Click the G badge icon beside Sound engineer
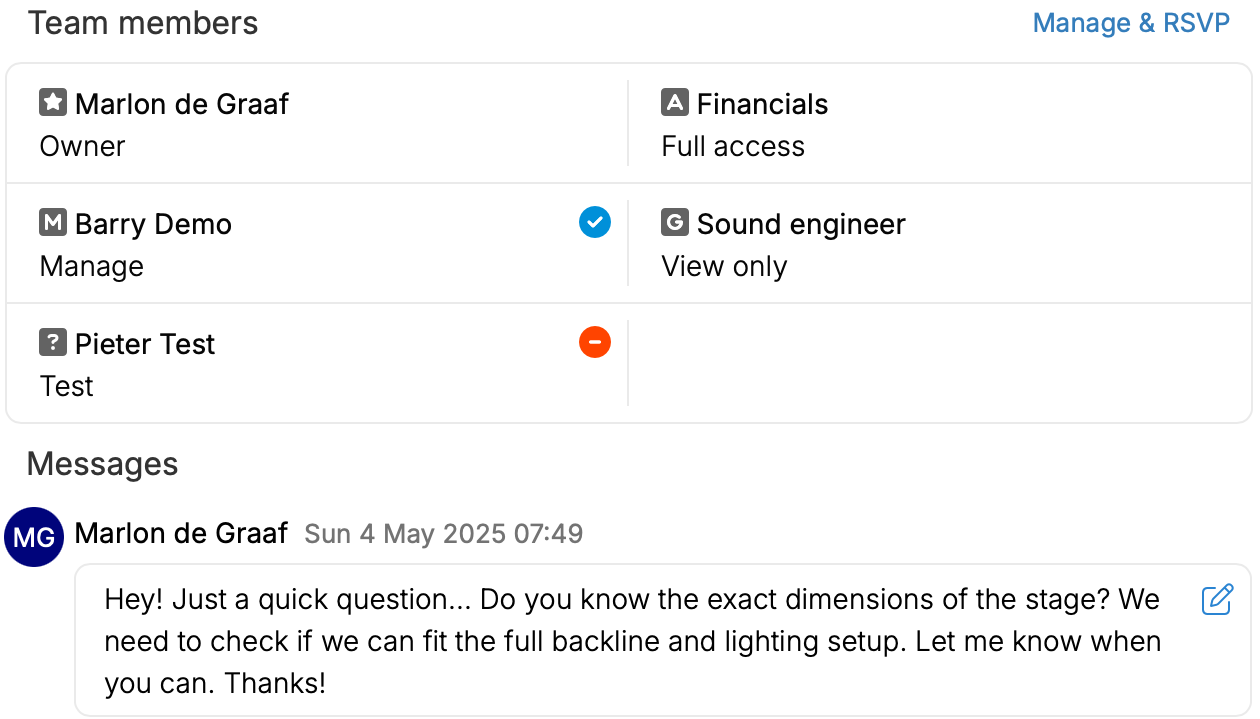The height and width of the screenshot is (719, 1260). coord(675,222)
